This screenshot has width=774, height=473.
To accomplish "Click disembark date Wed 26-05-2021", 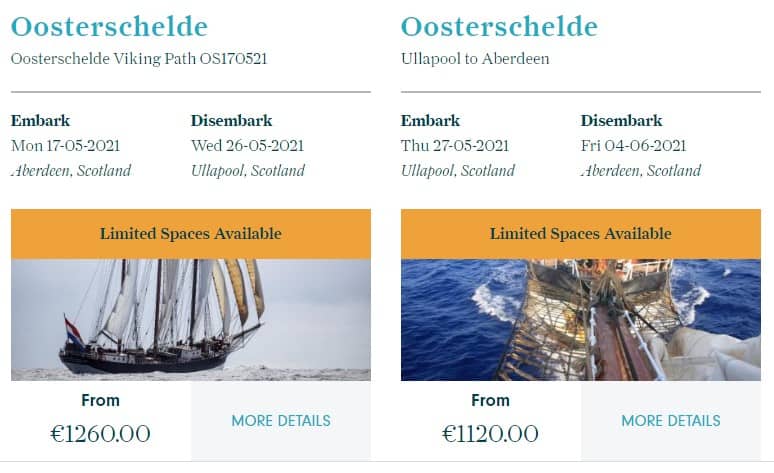I will (247, 146).
